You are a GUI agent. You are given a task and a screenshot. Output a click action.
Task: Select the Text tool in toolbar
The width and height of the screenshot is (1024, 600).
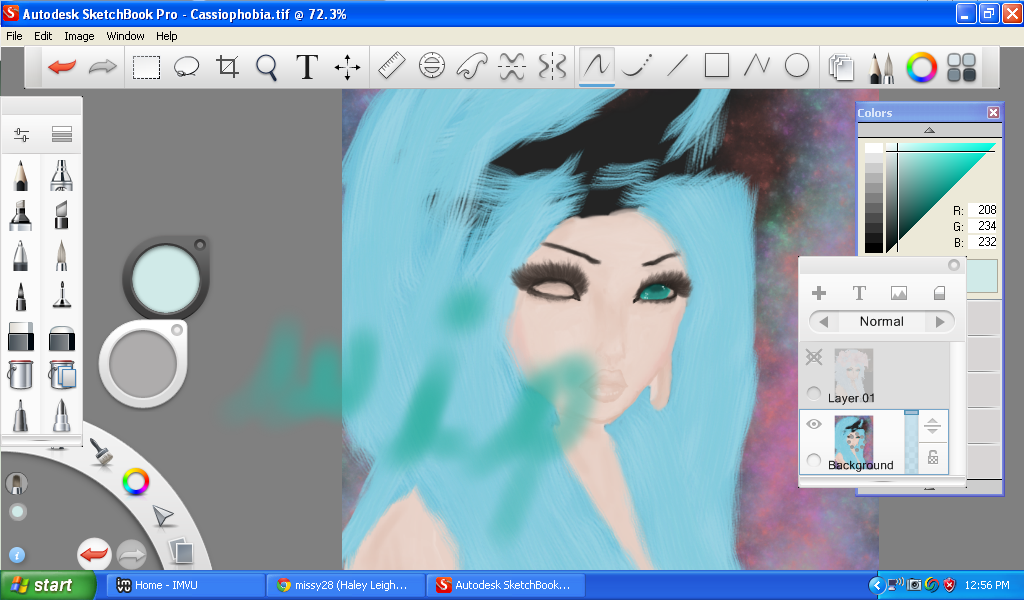tap(307, 67)
